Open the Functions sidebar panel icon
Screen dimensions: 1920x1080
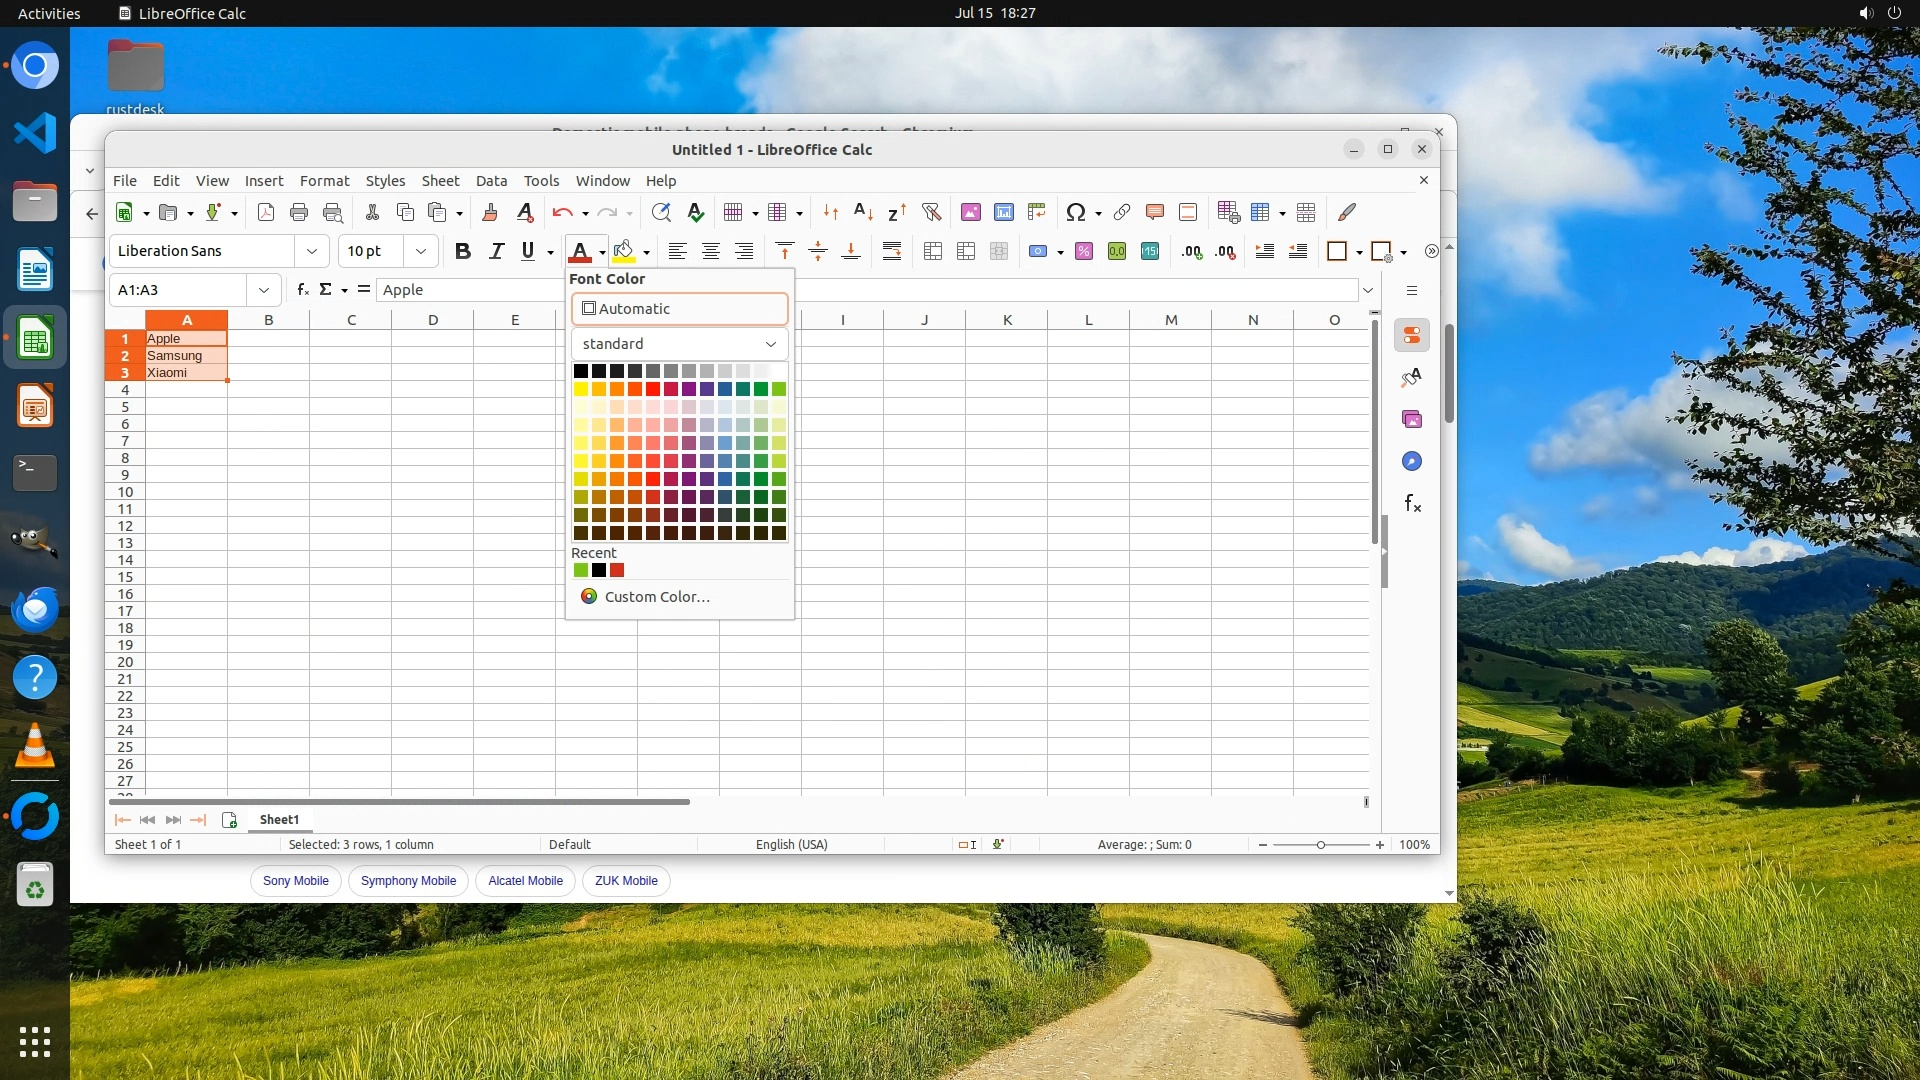coord(1412,503)
